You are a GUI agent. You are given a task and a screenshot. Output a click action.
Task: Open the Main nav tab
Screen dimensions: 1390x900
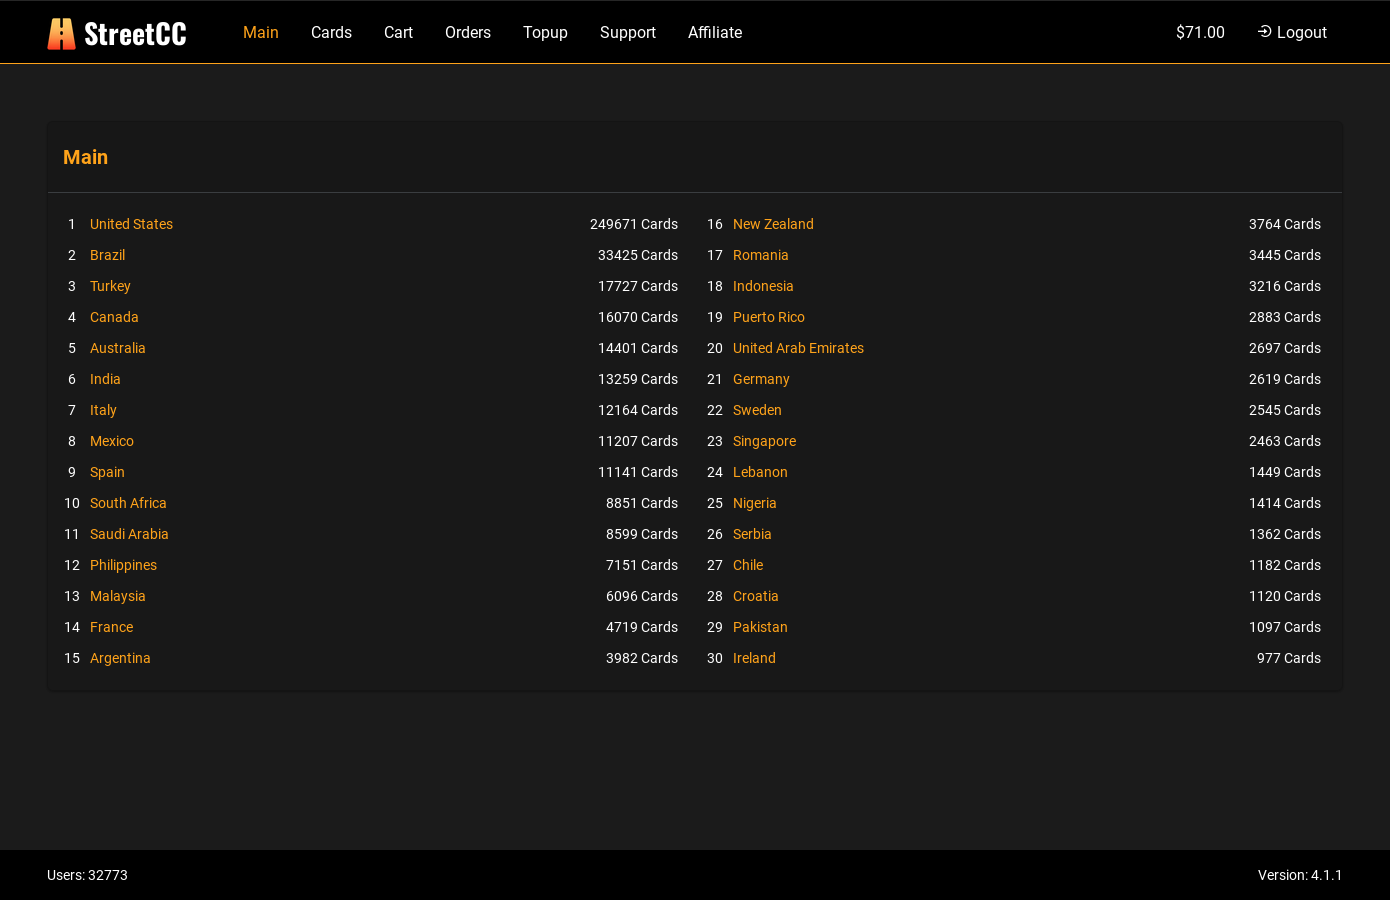pos(261,32)
